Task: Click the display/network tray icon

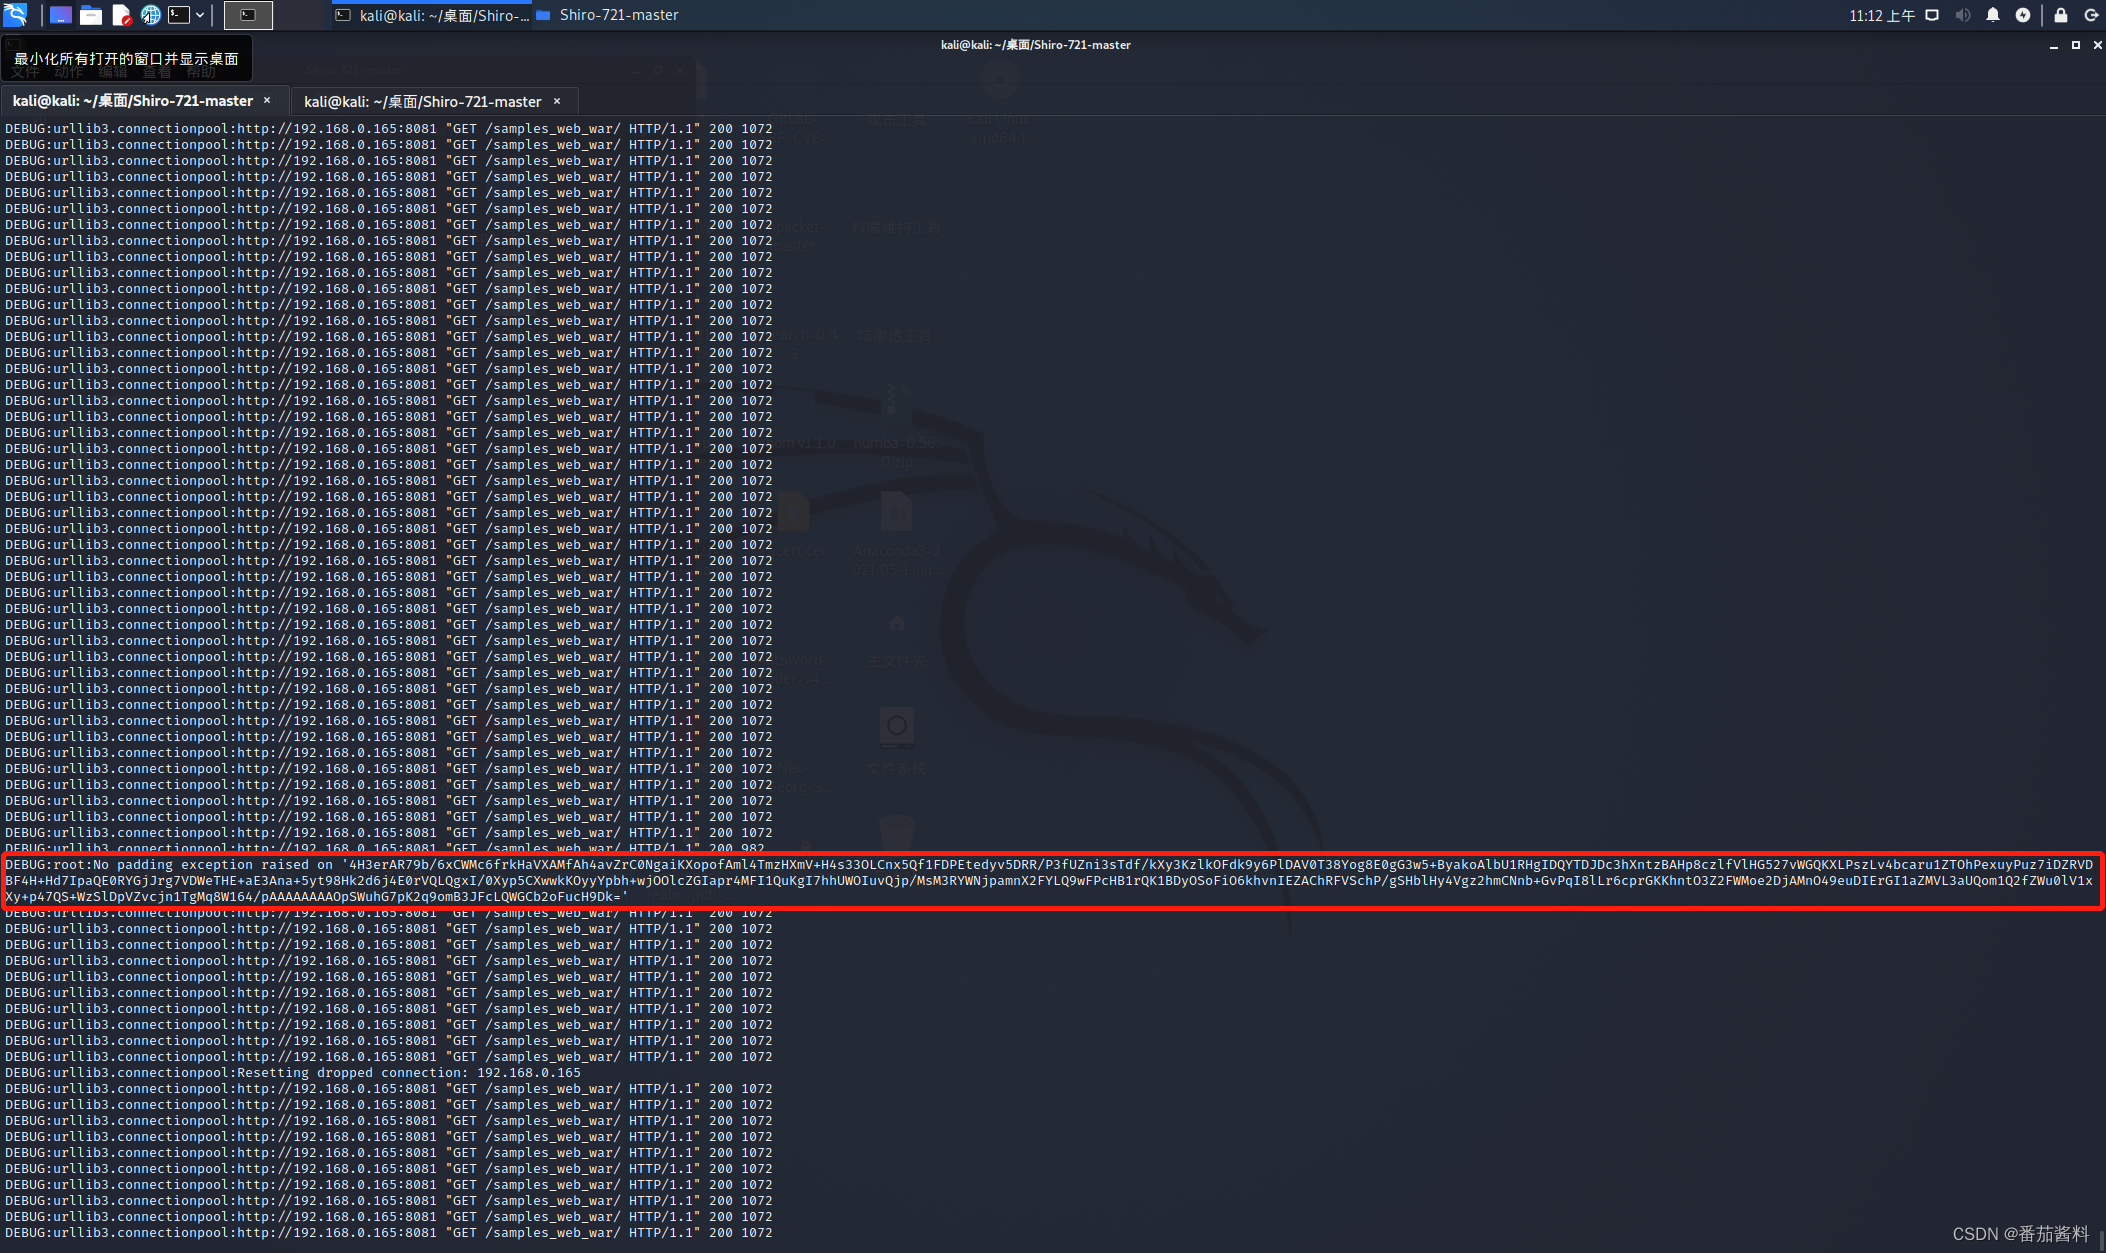Action: point(1932,15)
